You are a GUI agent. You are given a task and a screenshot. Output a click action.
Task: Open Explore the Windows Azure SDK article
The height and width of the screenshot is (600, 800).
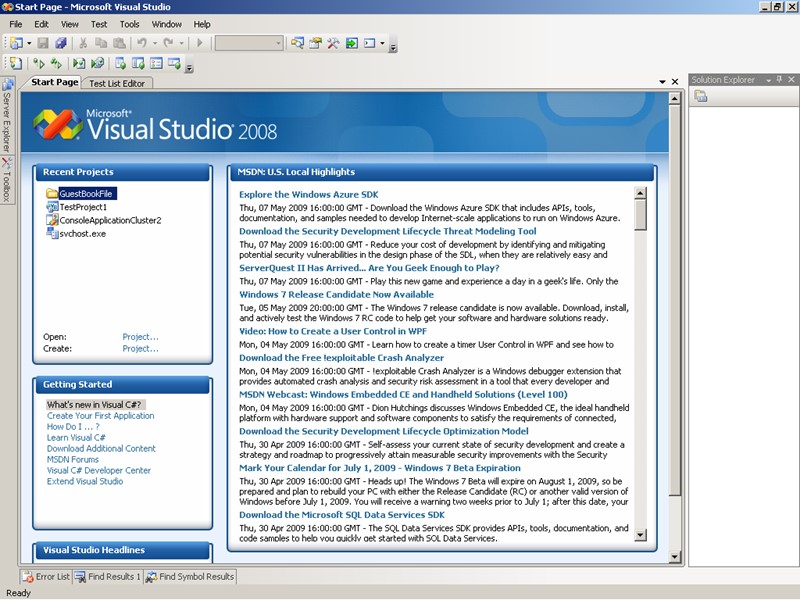coord(309,194)
